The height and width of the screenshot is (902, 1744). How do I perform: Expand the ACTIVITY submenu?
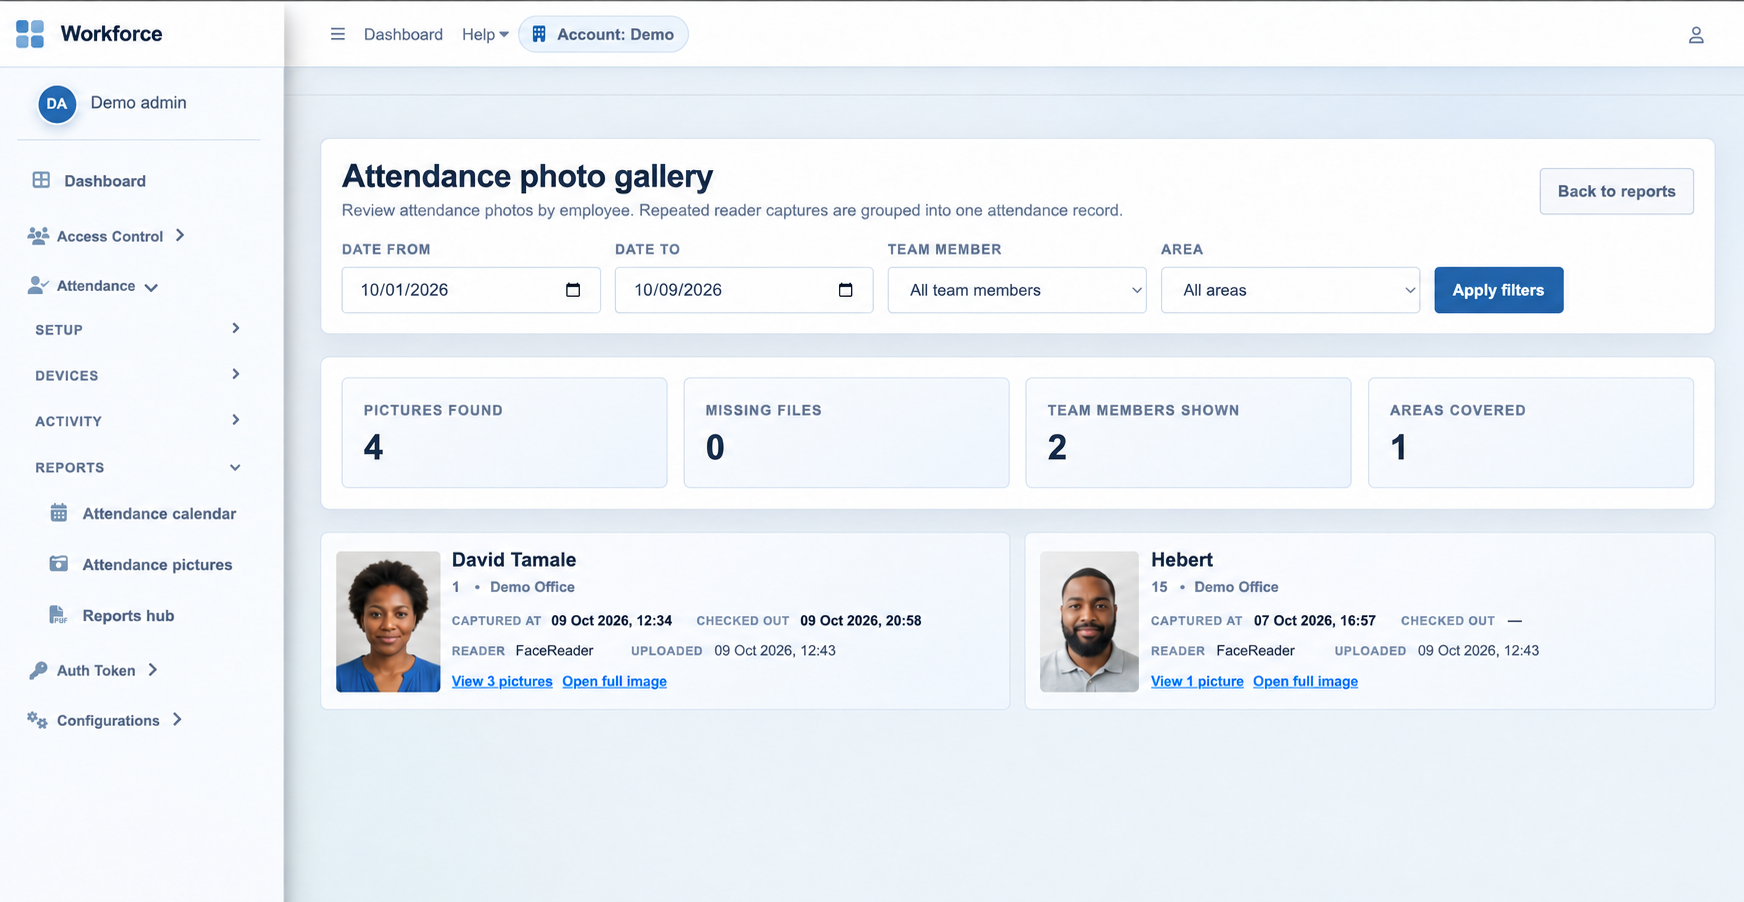[x=138, y=421]
